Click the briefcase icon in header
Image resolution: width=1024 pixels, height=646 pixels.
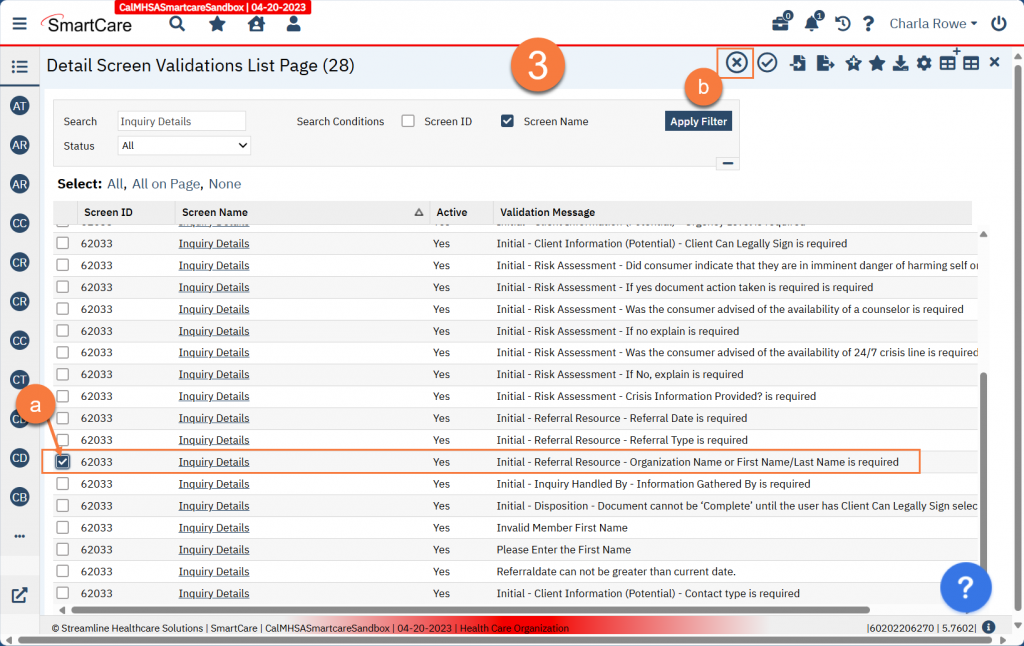point(780,24)
